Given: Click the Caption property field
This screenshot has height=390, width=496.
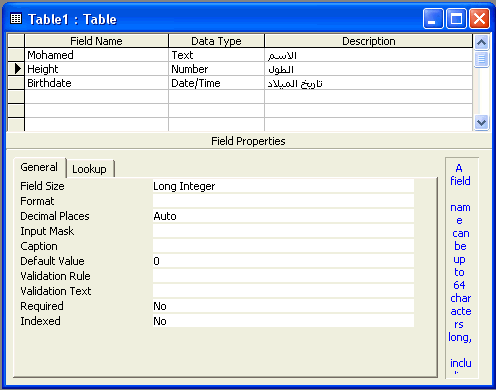Looking at the screenshot, I should [283, 246].
